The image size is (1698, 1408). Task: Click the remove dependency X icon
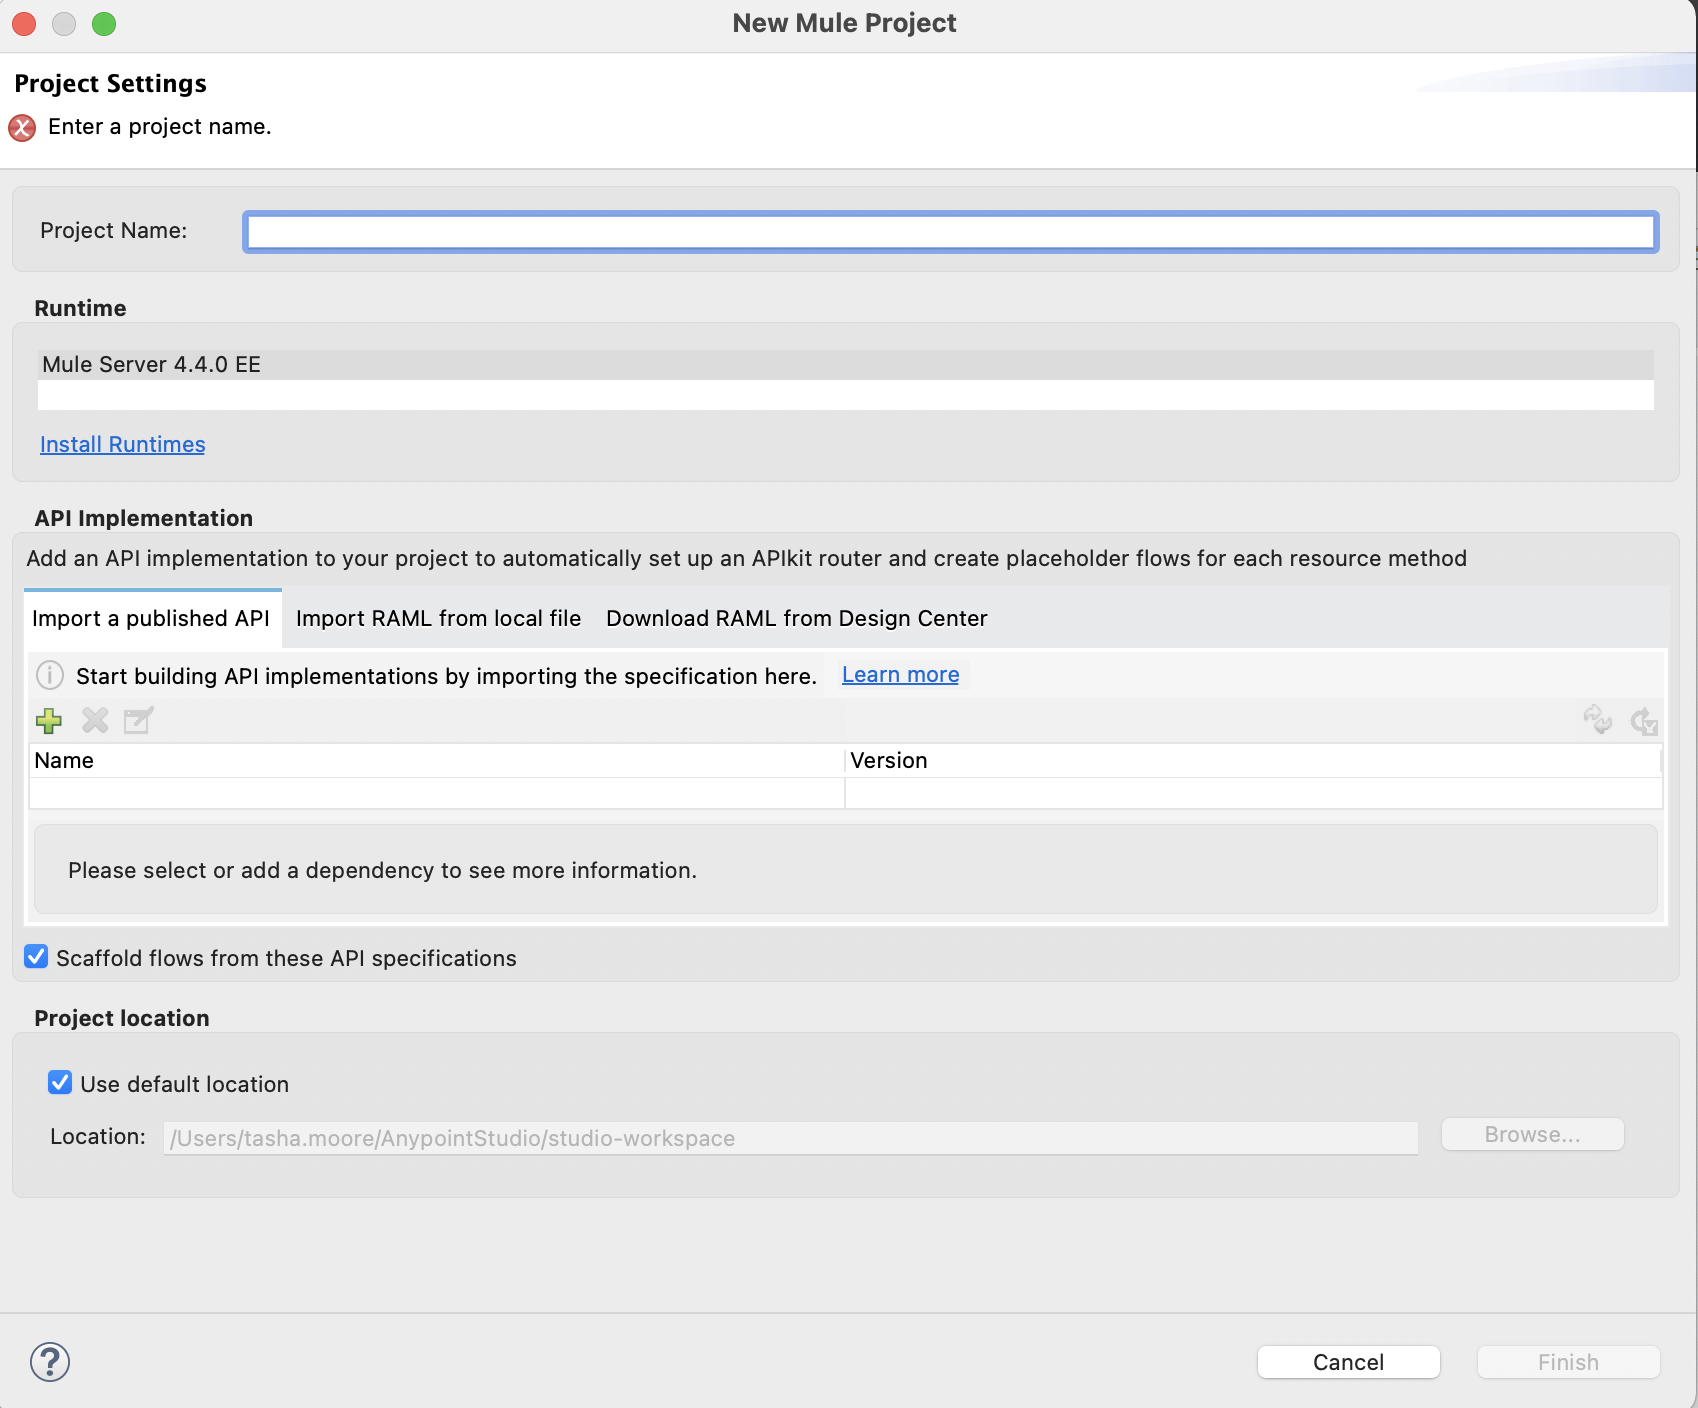pos(94,720)
